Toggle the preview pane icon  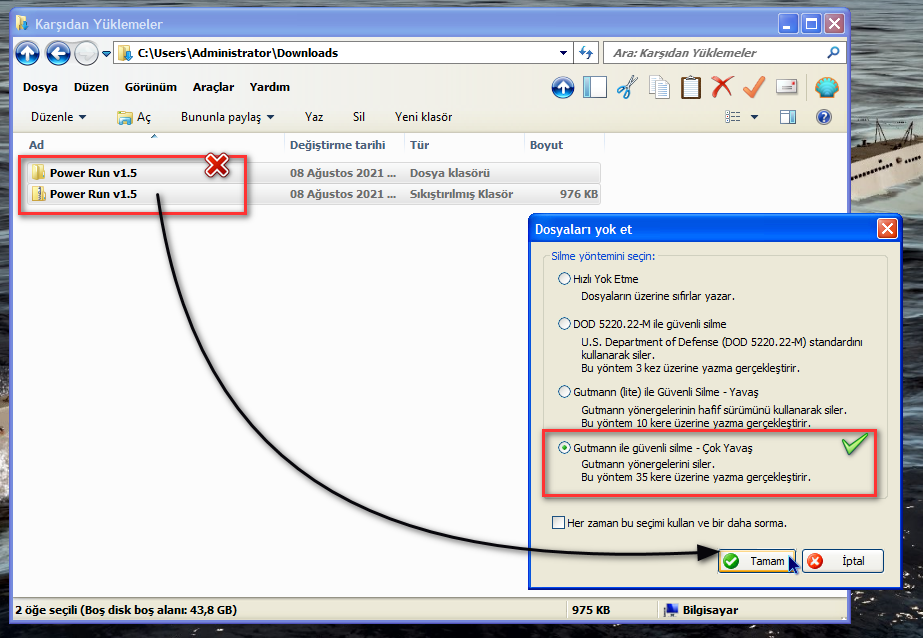[x=788, y=117]
